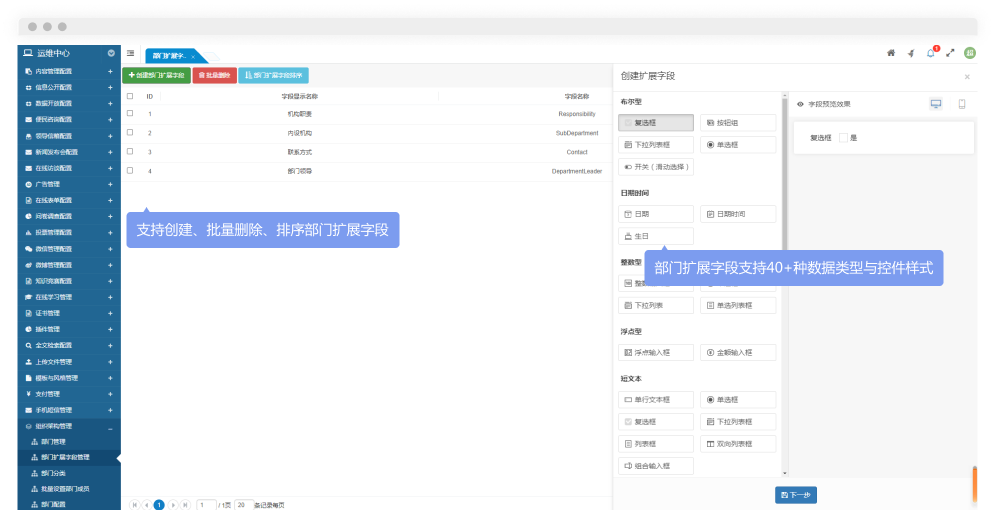Viewport: 996px width, 529px height.
Task: Click the sidebar collapse hamburger icon
Action: pyautogui.click(x=131, y=53)
